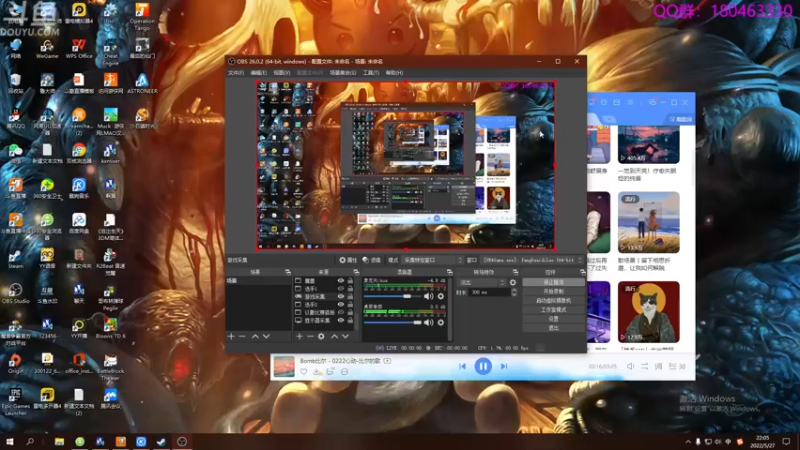Move scene up in OBS scenes panel
Image resolution: width=800 pixels, height=450 pixels.
click(x=255, y=337)
